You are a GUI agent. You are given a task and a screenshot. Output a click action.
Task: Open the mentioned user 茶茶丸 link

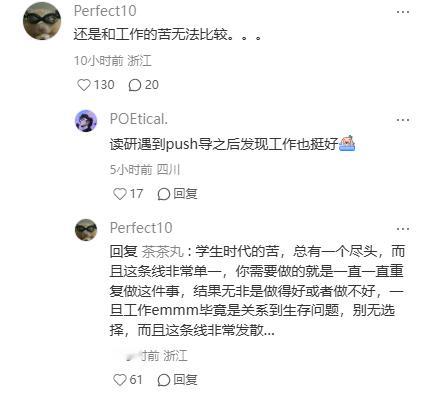[x=163, y=251]
